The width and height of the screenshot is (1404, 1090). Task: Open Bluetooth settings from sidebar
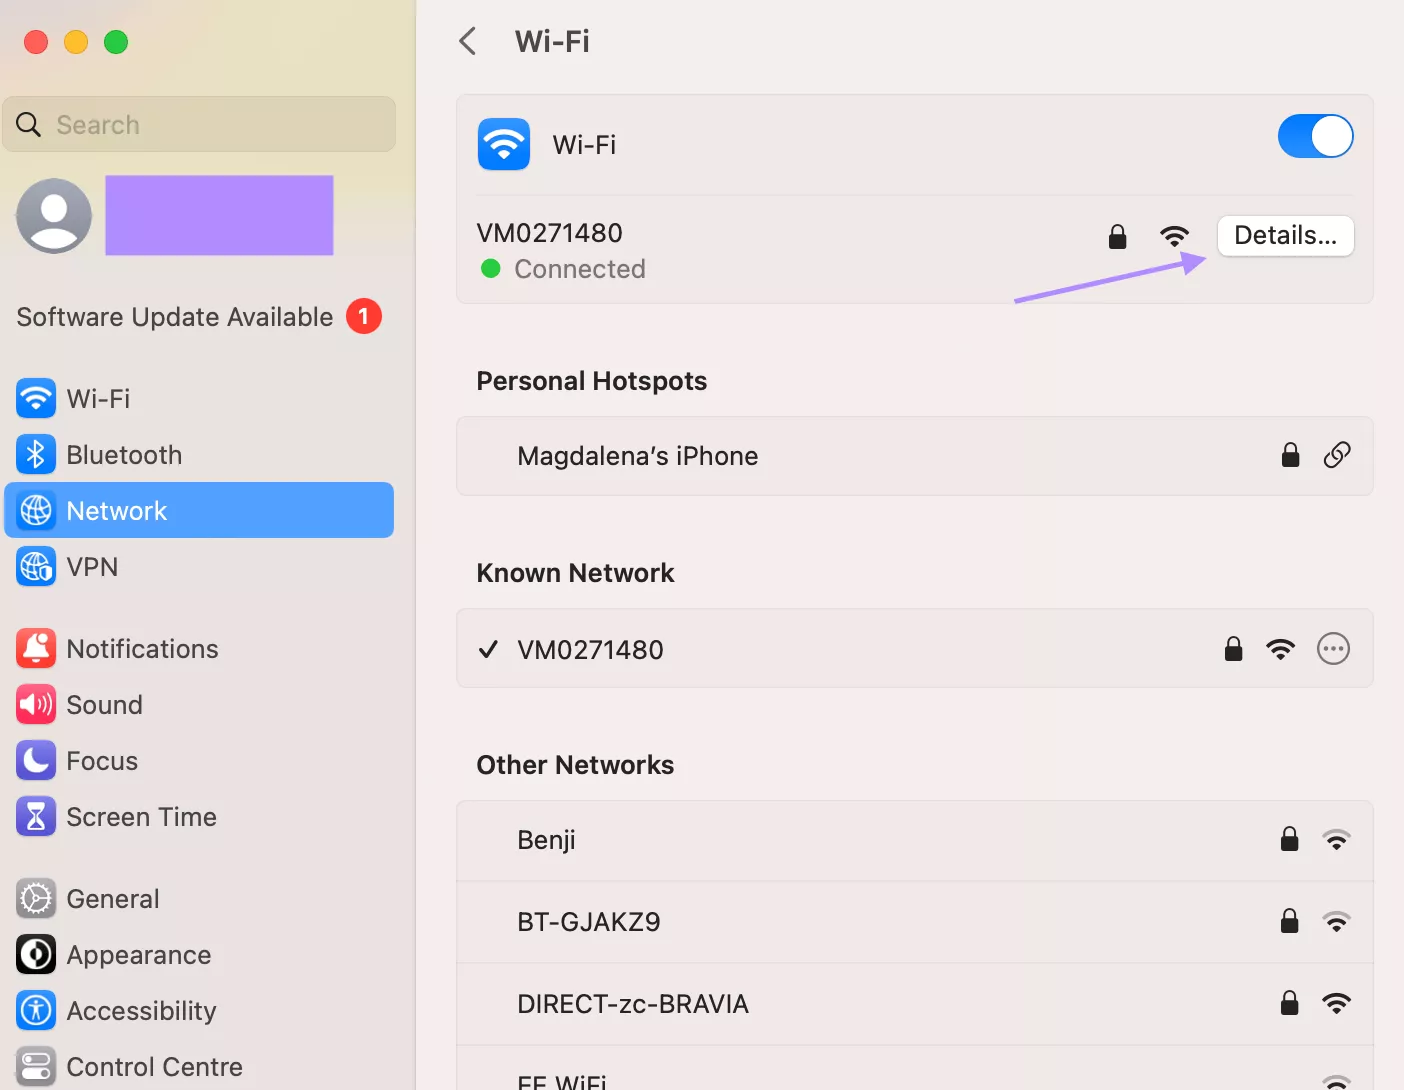(124, 454)
